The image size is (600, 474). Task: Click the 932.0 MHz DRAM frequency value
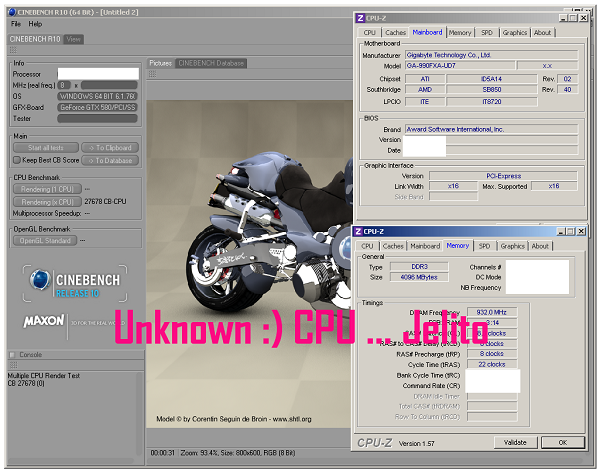(492, 312)
